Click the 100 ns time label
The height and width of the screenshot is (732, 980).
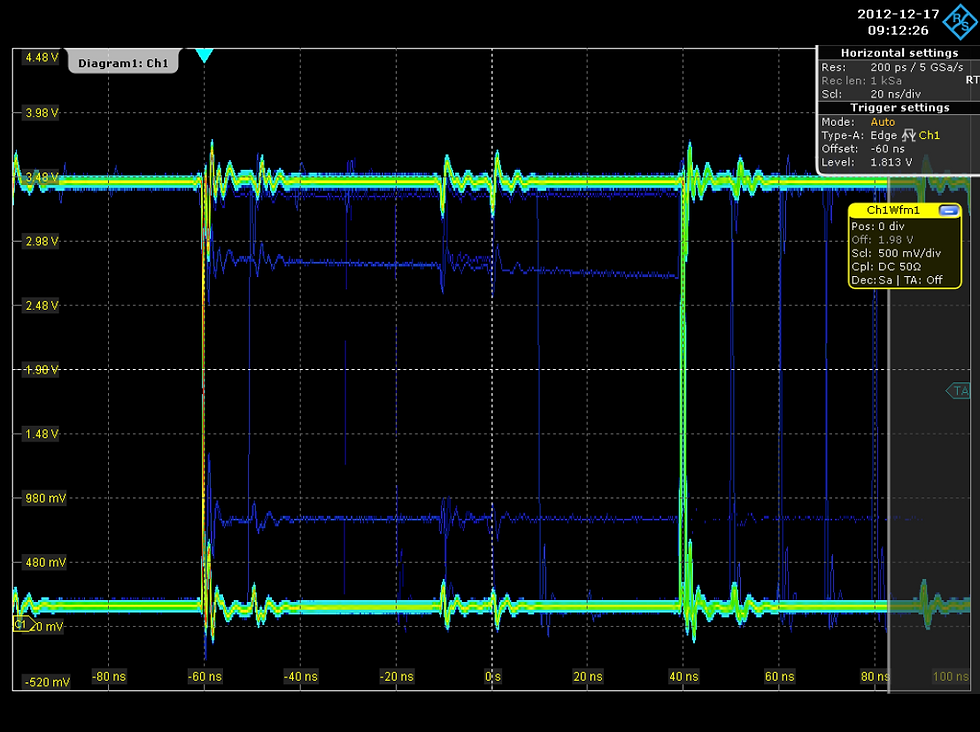coord(951,676)
